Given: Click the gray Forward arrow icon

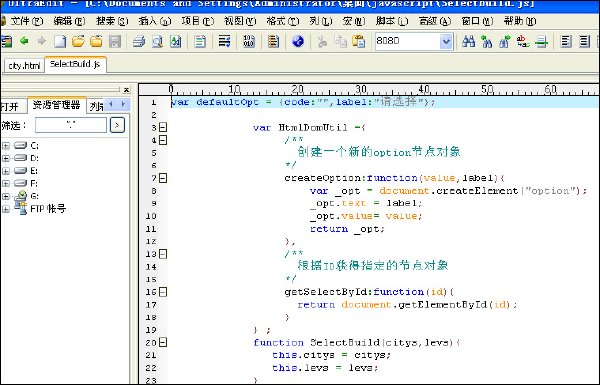Looking at the screenshot, I should 41,41.
